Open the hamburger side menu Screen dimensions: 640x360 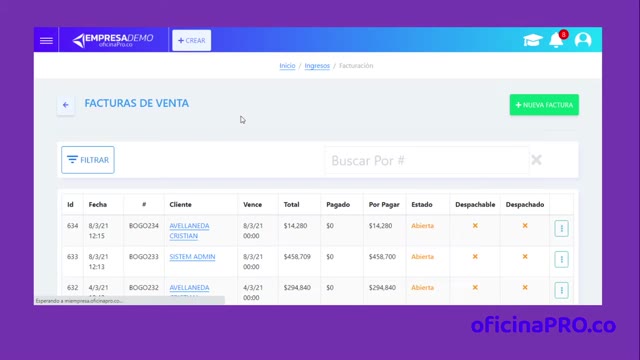pyautogui.click(x=46, y=40)
